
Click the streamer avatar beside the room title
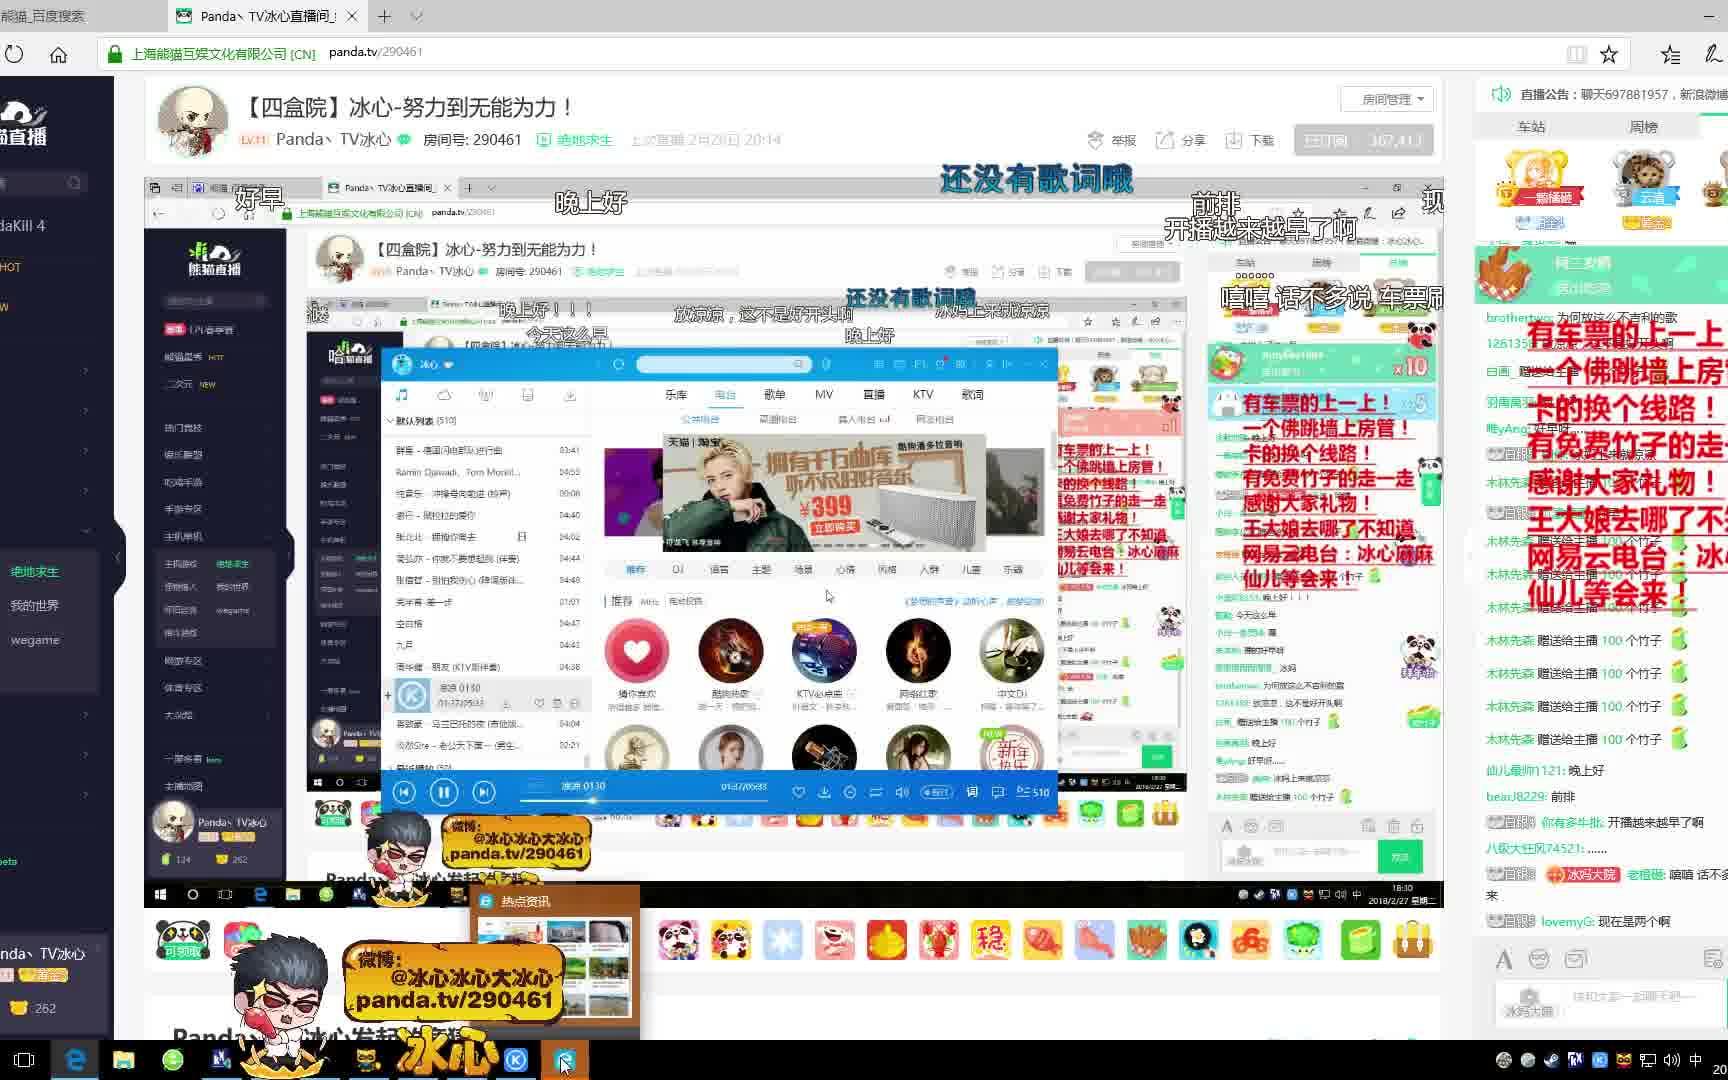(192, 121)
